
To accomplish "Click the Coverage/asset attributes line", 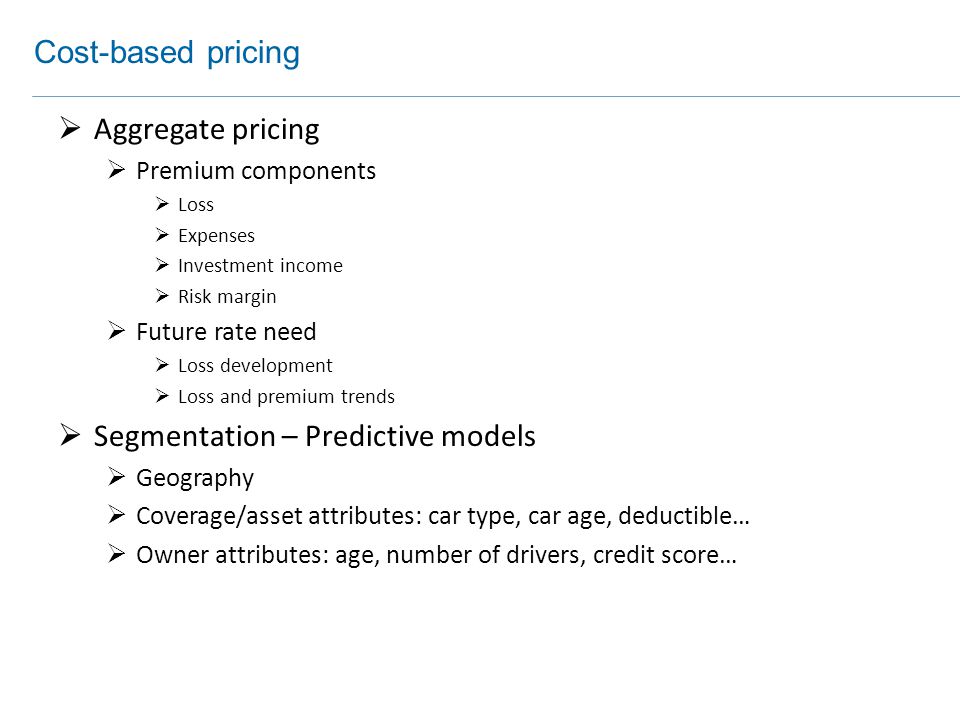I will point(443,516).
